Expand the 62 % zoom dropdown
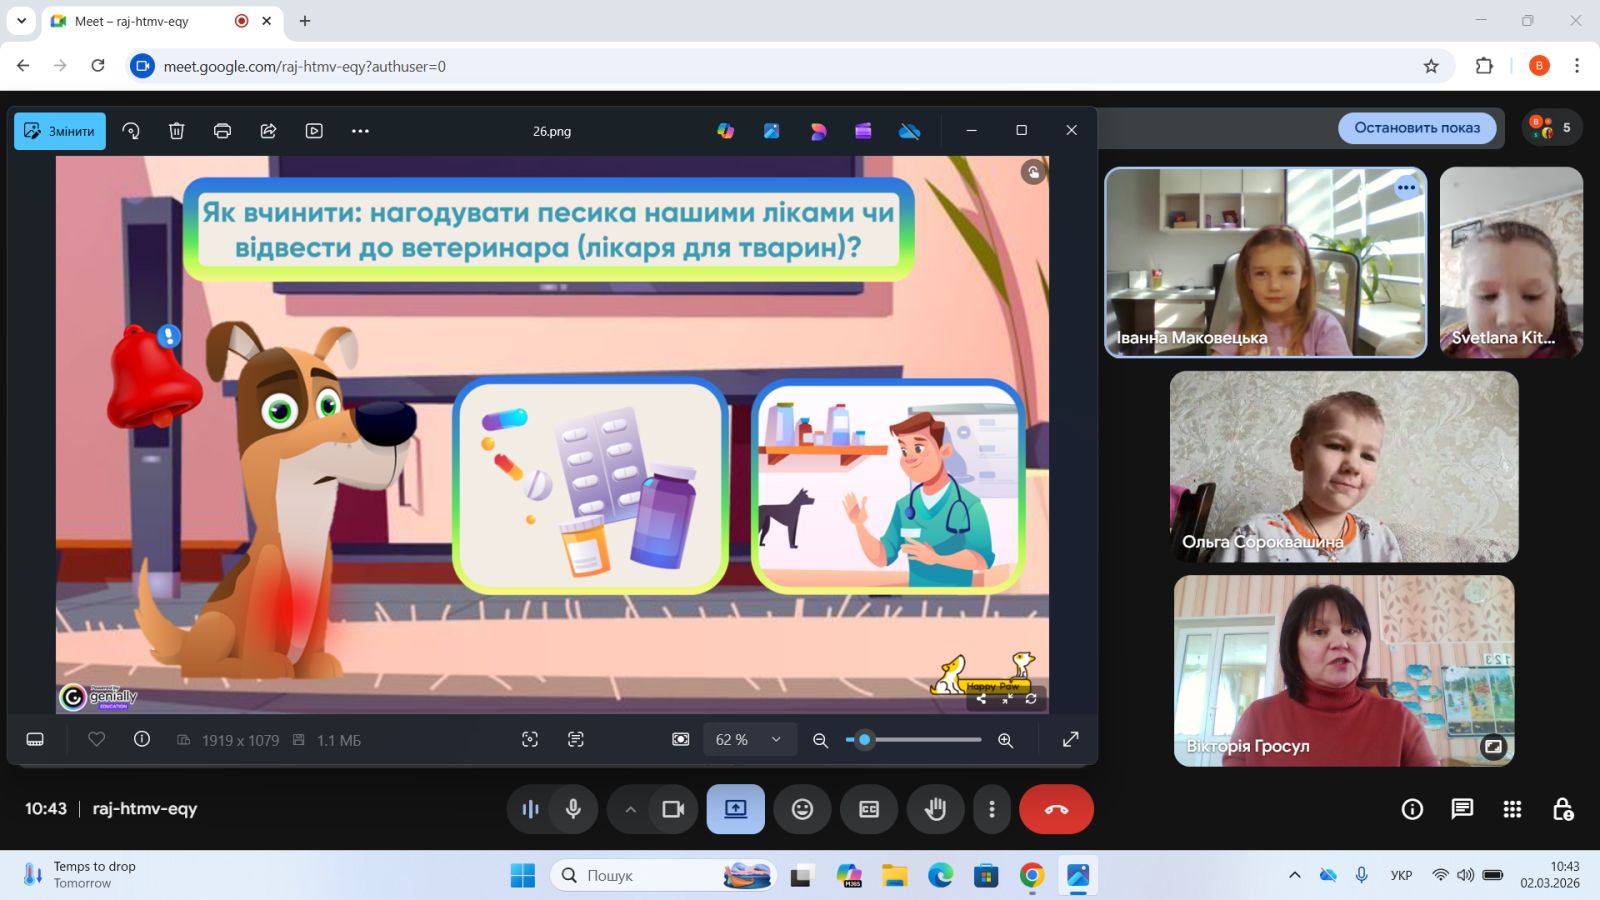This screenshot has height=900, width=1600. tap(775, 740)
